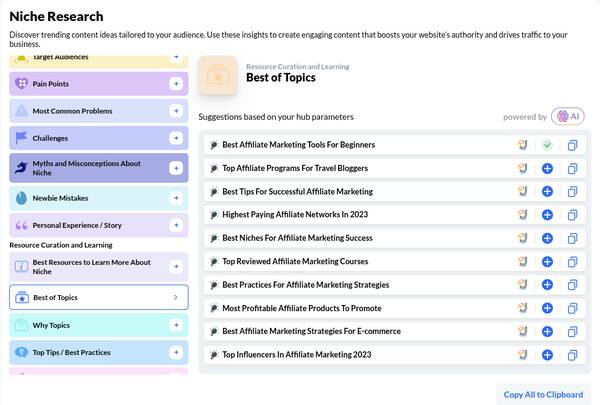This screenshot has width=600, height=405.
Task: Click the AI badge next to powered by
Action: point(568,117)
